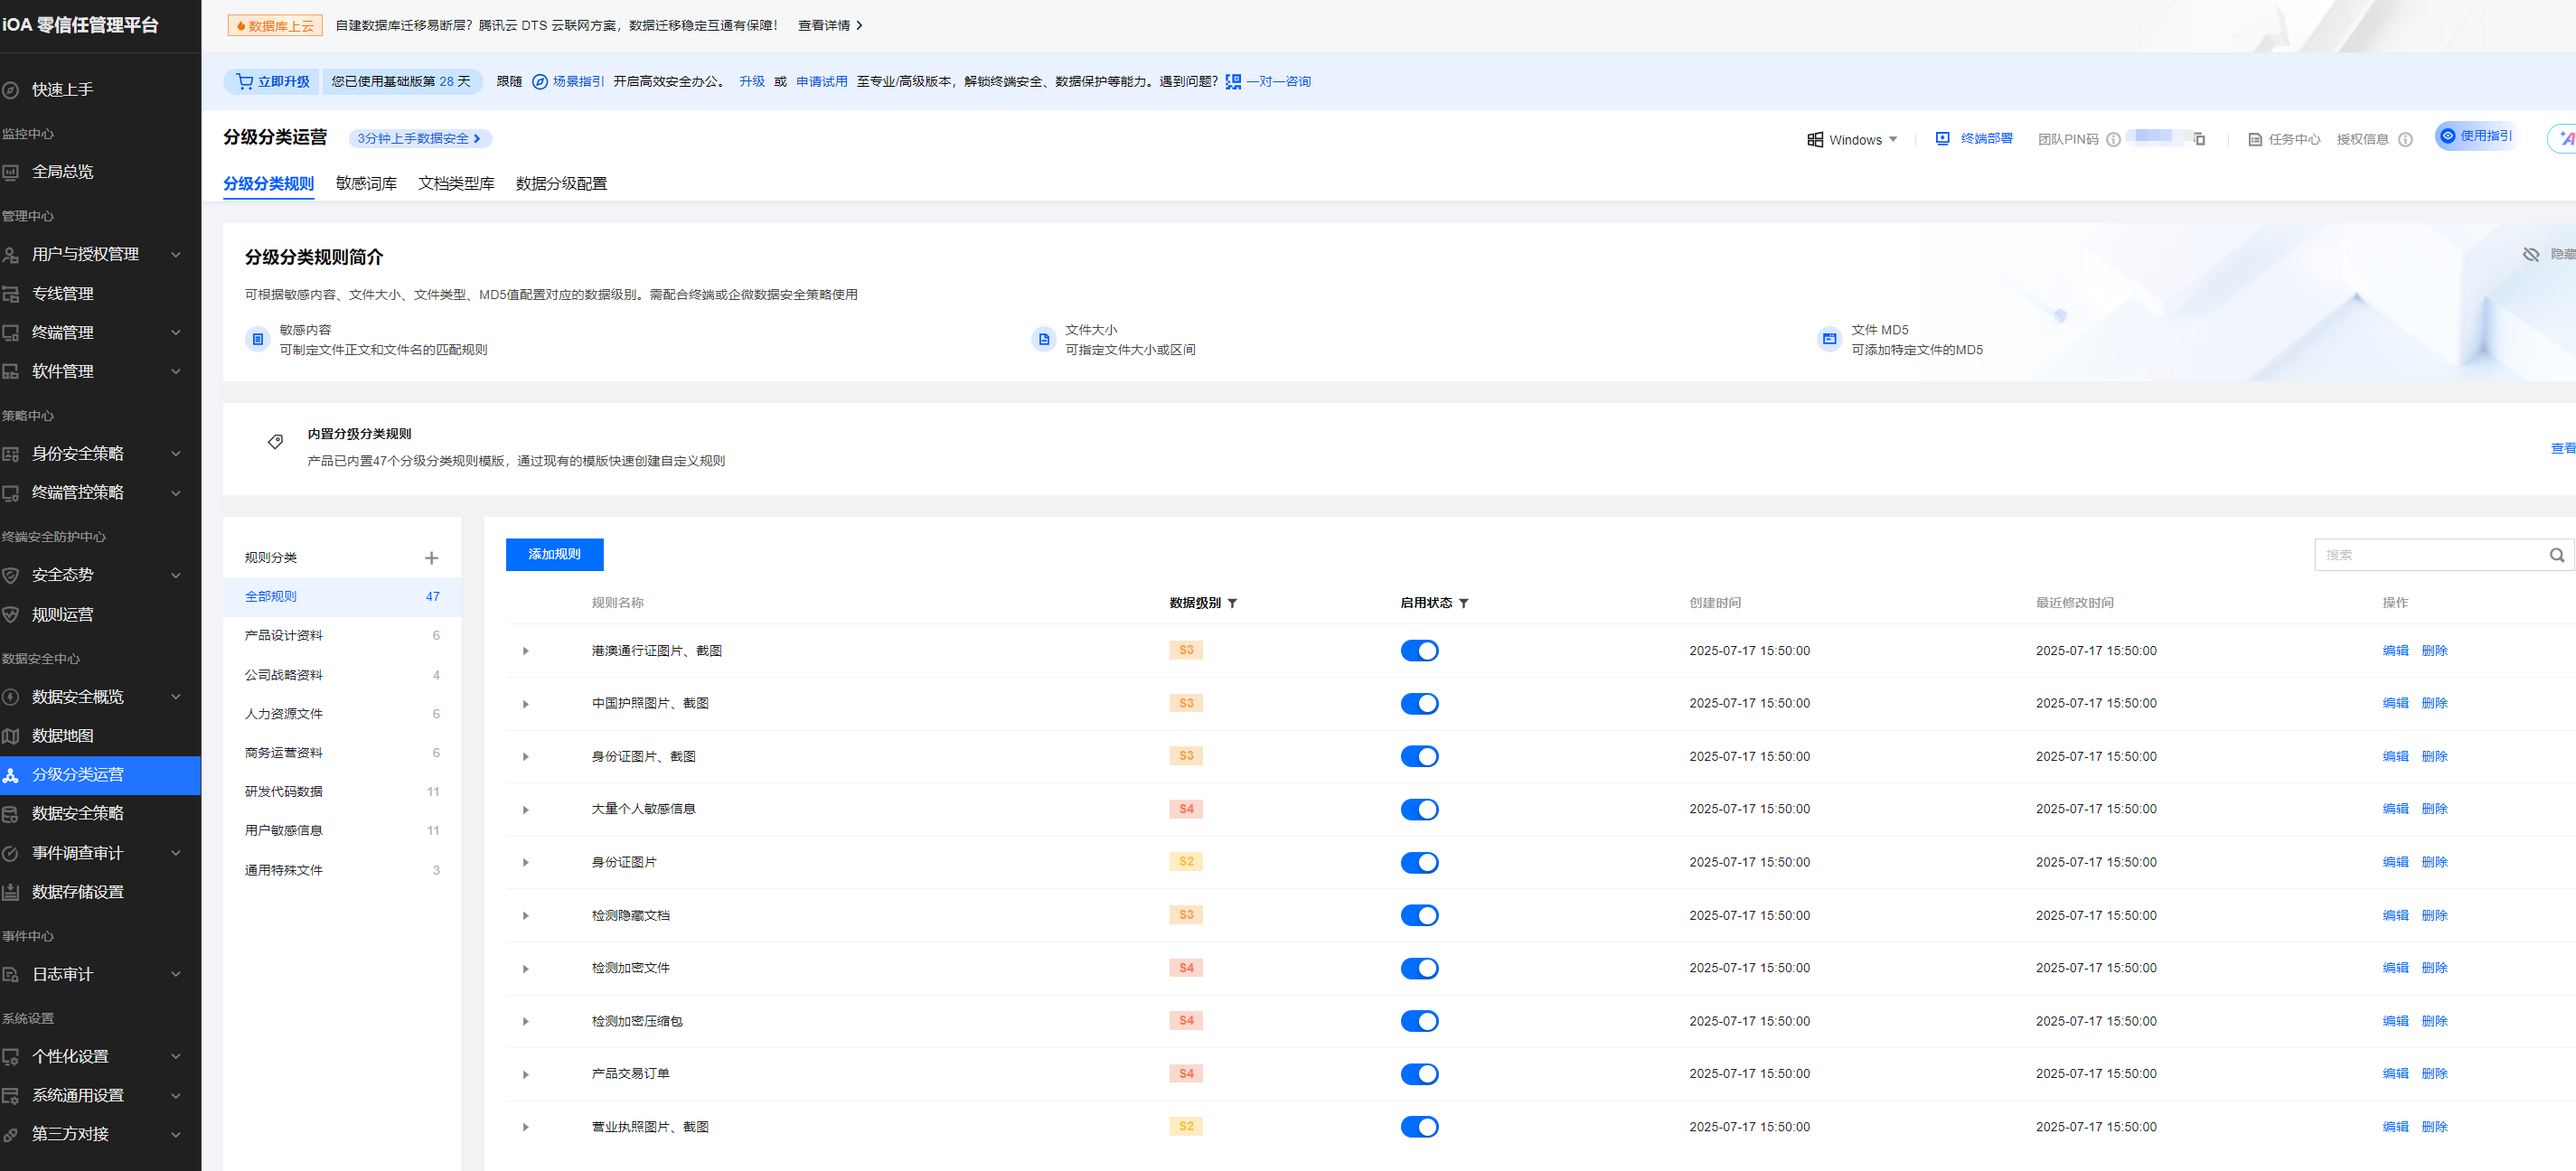Disable the 港澳通行证图片、截图 rule toggle
The image size is (2576, 1171).
click(1418, 651)
